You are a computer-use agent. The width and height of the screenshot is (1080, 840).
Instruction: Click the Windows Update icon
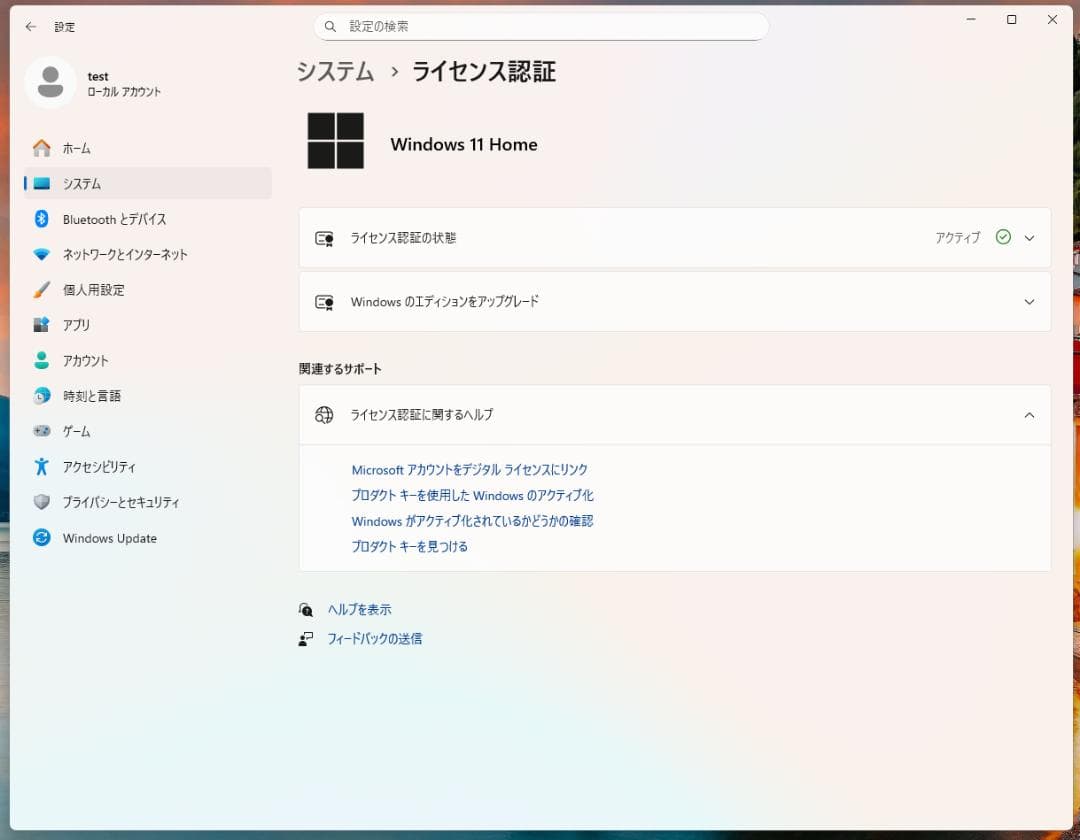[40, 538]
